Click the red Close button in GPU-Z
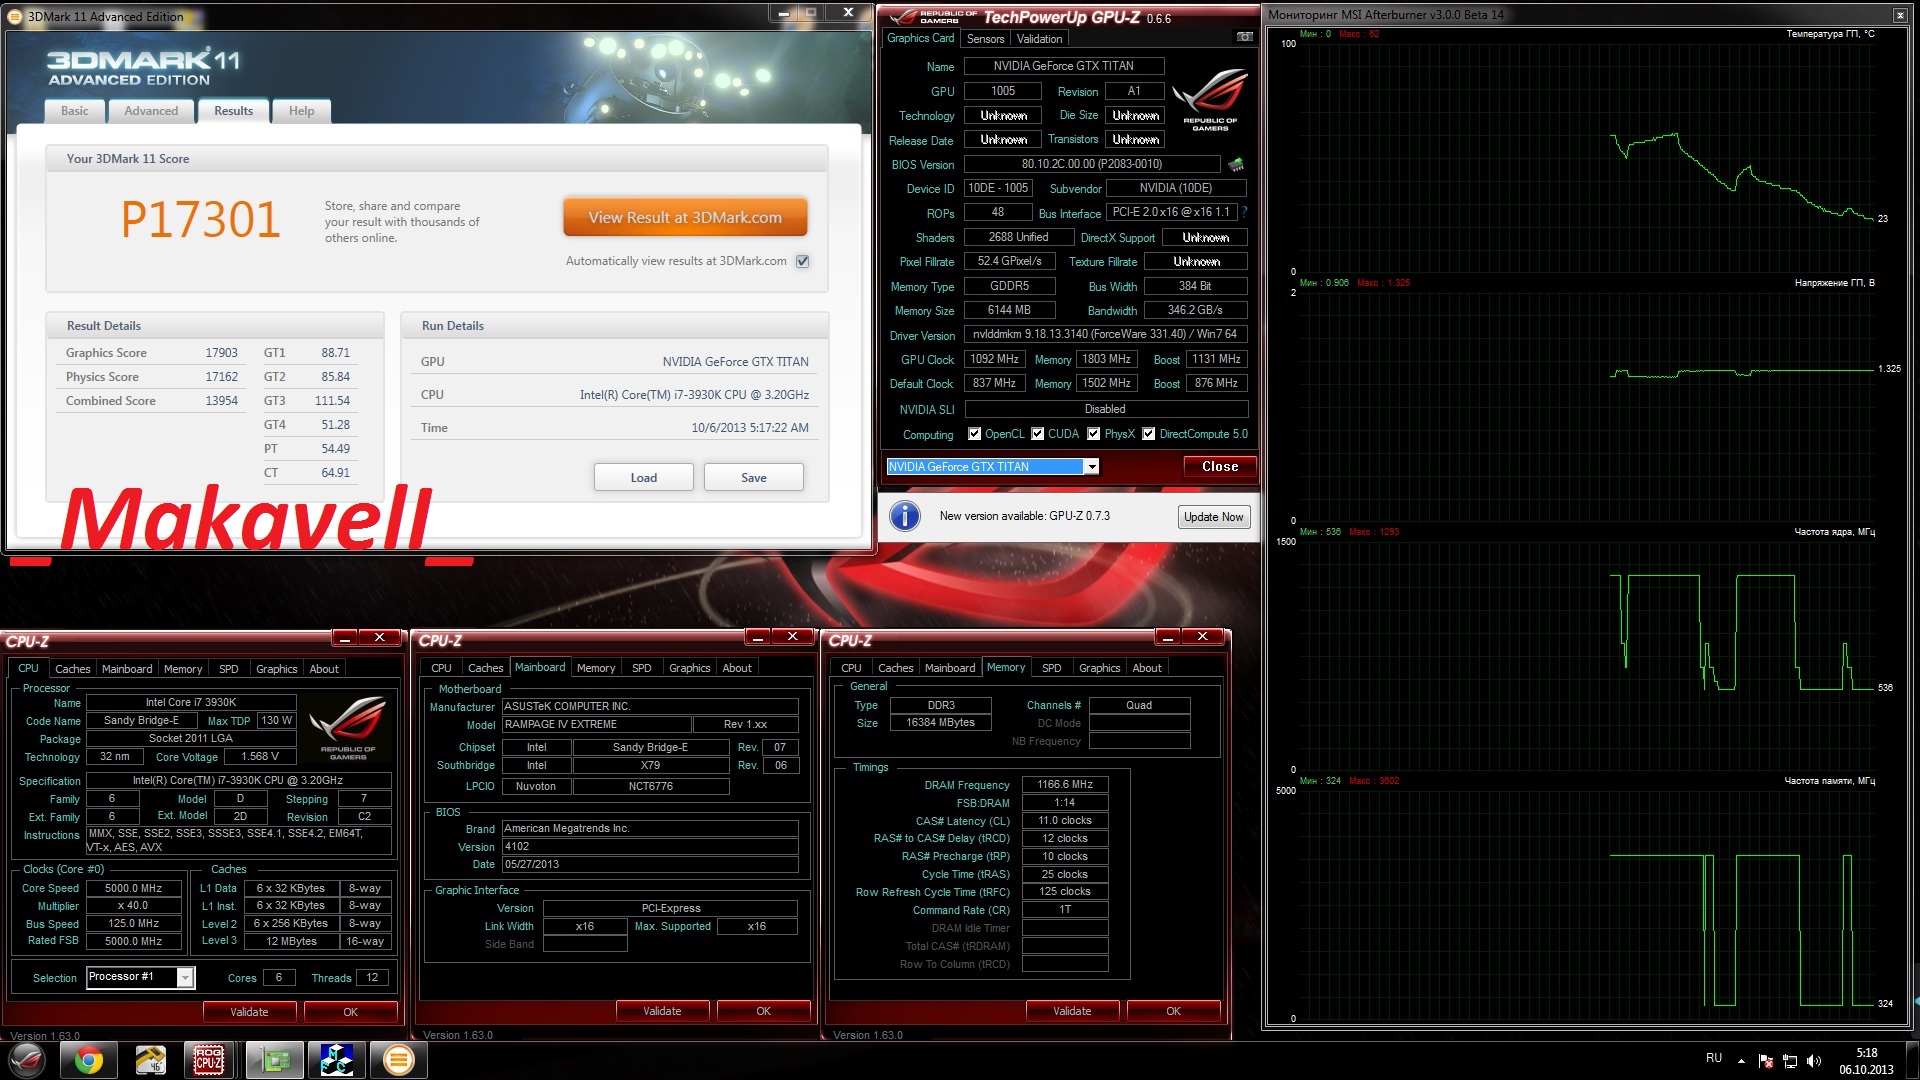Image resolution: width=1920 pixels, height=1080 pixels. [1220, 467]
